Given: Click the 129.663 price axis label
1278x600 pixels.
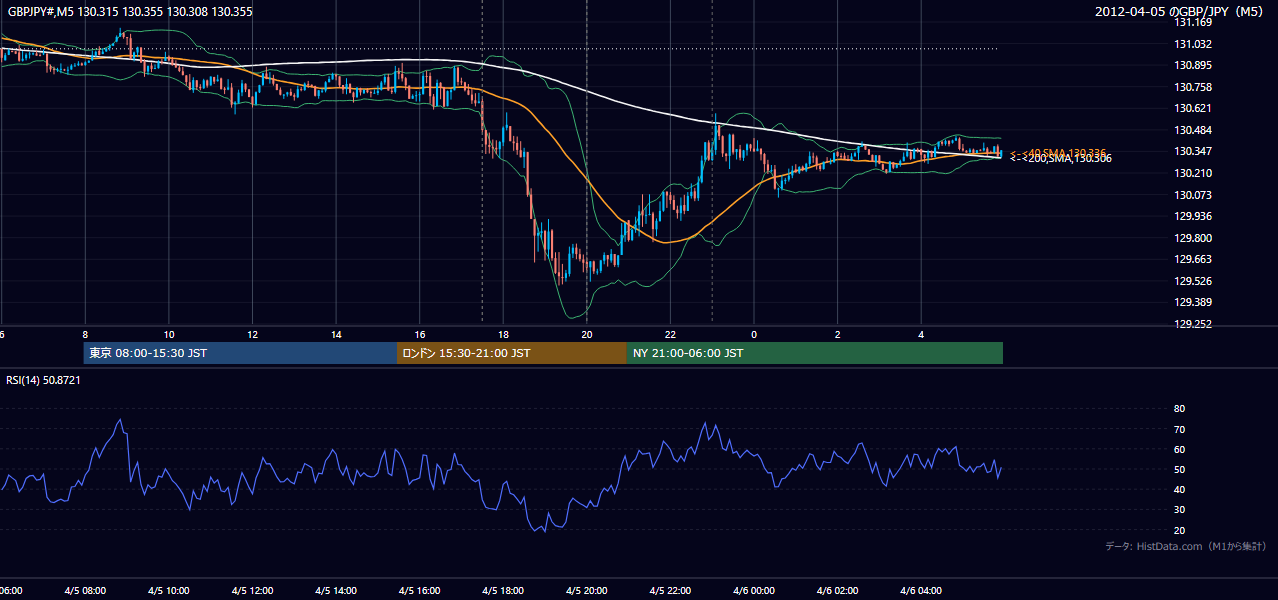Looking at the screenshot, I should (1194, 259).
